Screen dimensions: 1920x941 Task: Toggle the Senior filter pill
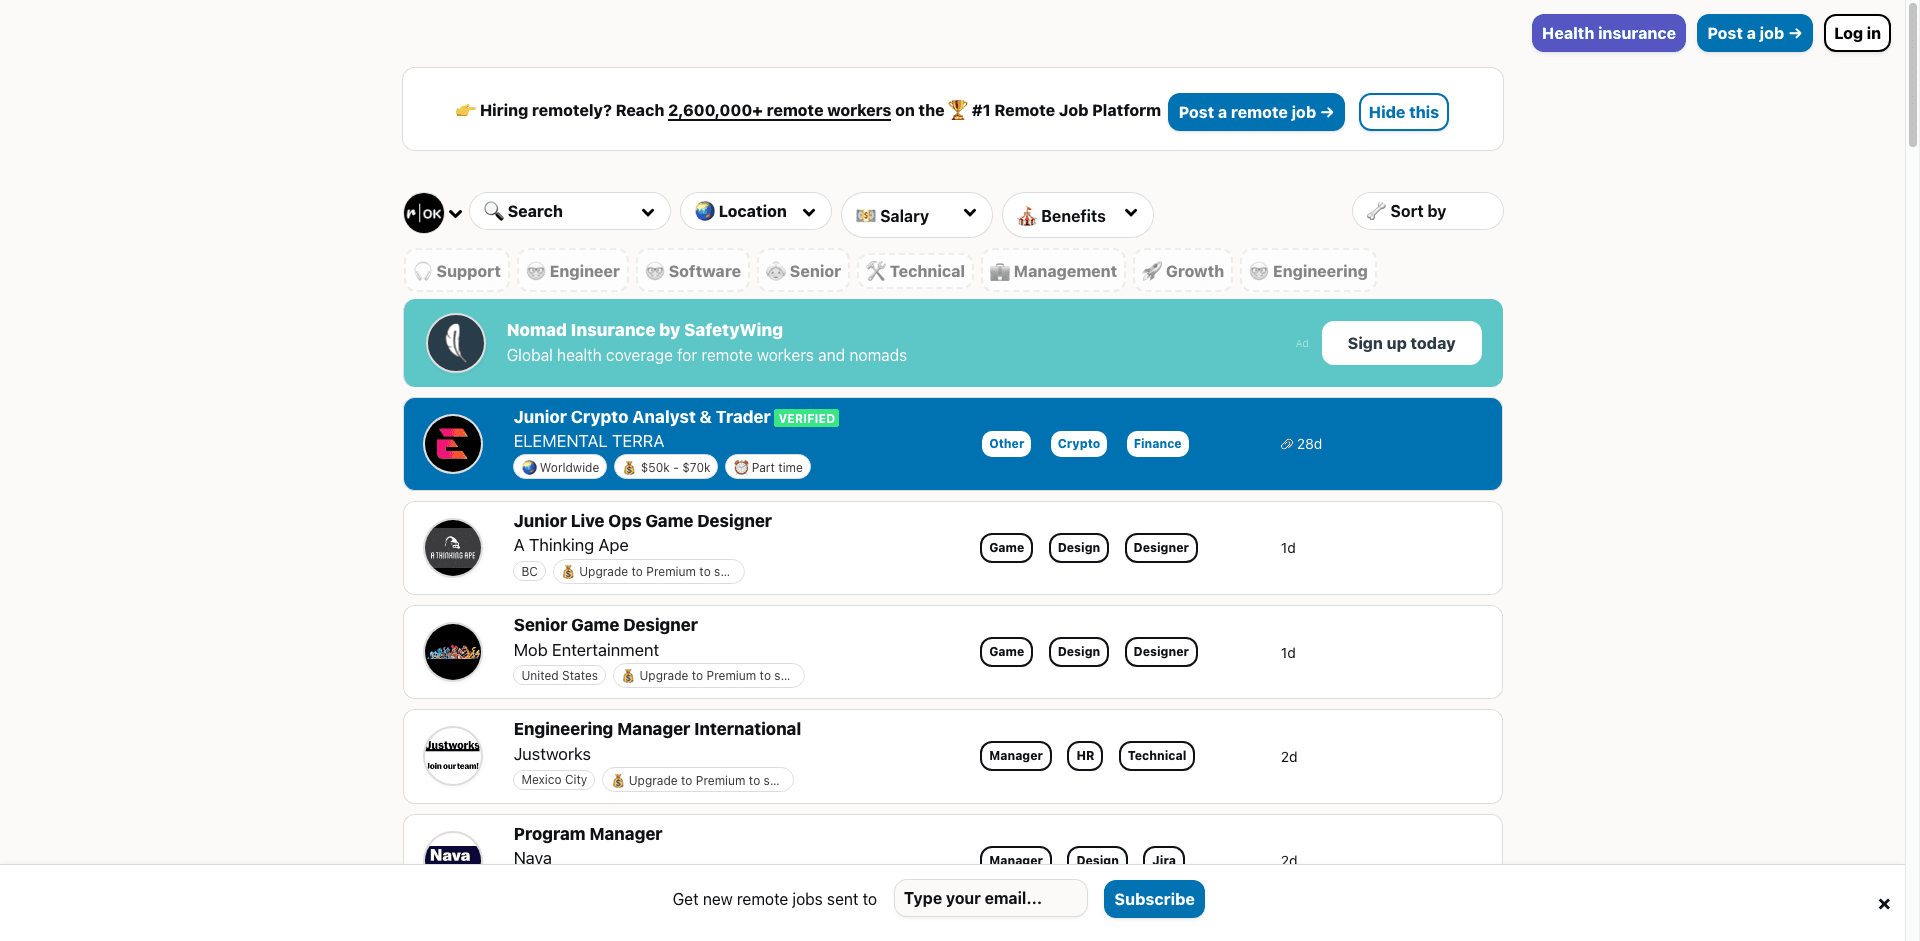click(x=803, y=270)
